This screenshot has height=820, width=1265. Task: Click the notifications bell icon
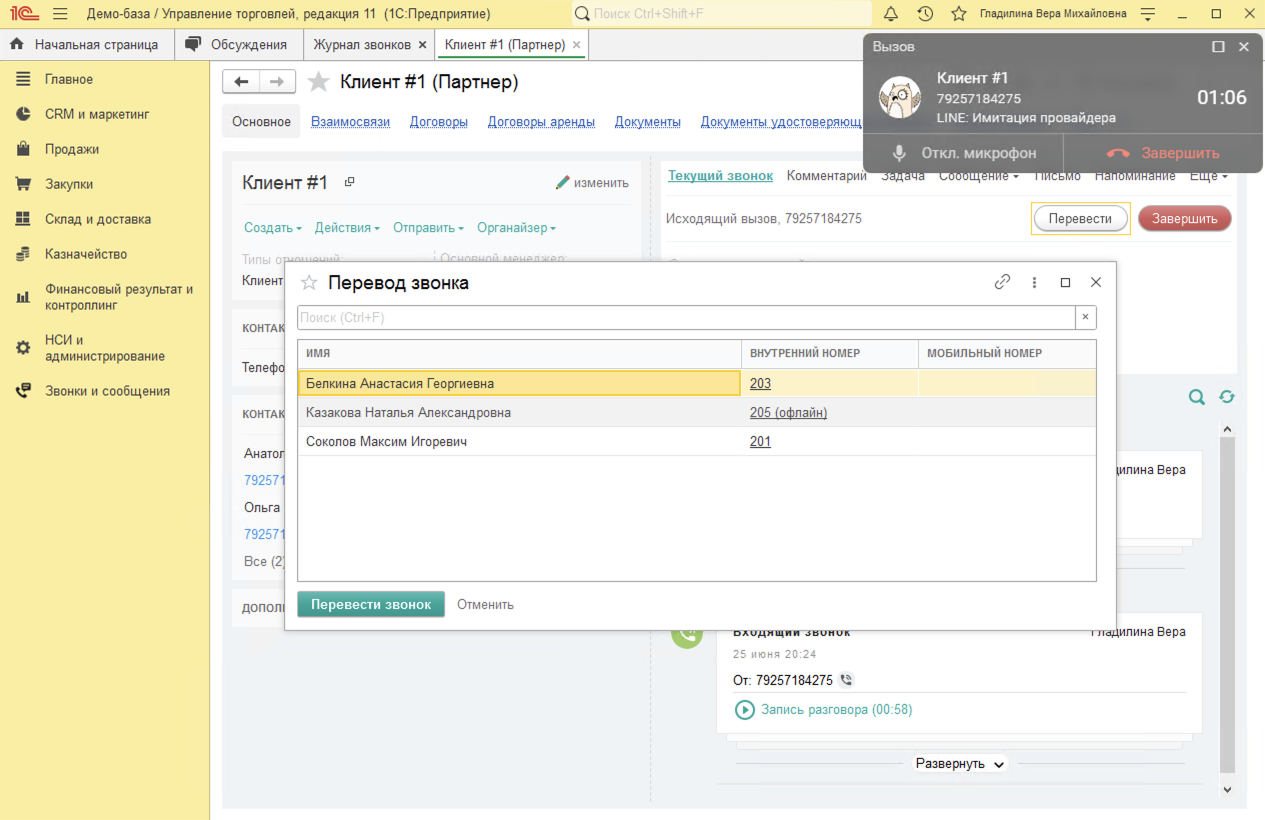point(891,14)
